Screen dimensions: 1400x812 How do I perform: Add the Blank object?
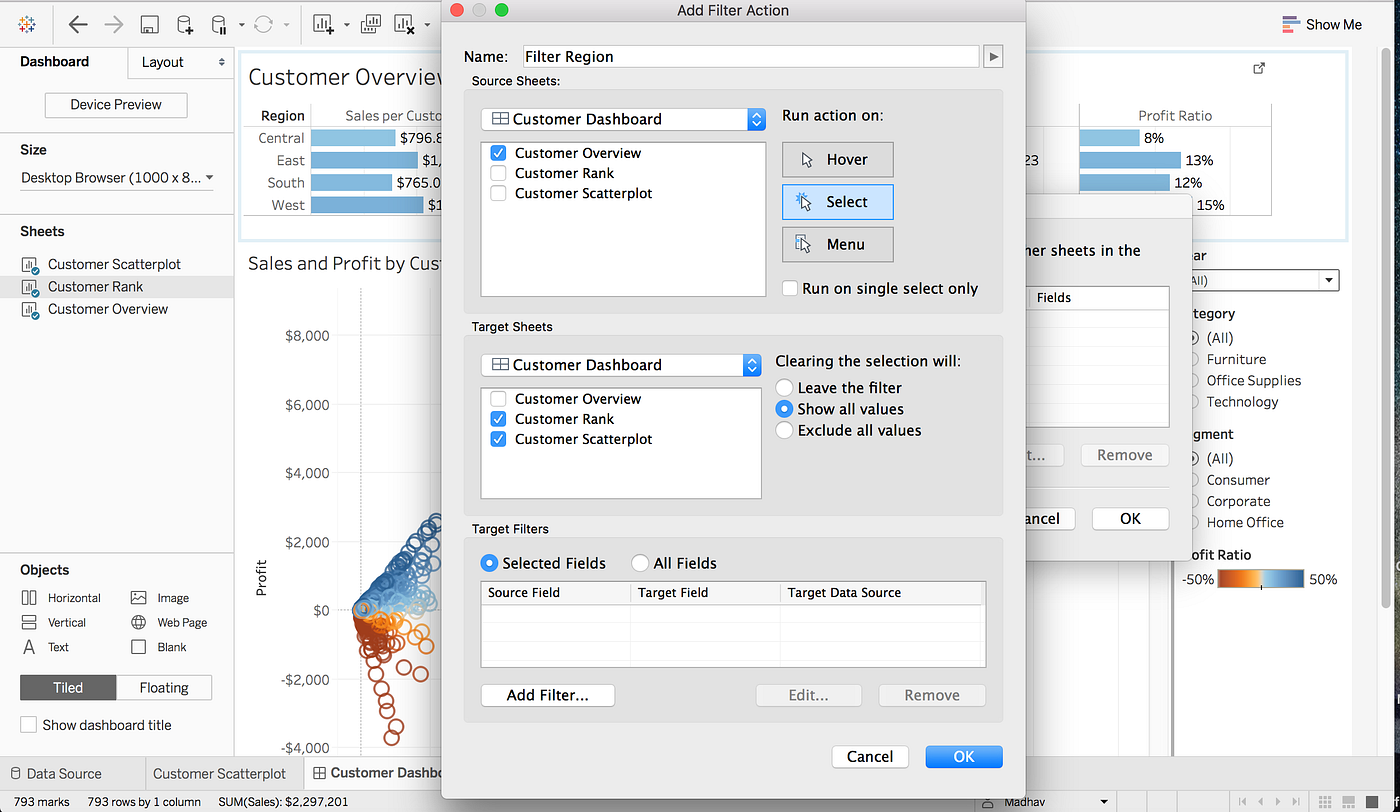(159, 647)
